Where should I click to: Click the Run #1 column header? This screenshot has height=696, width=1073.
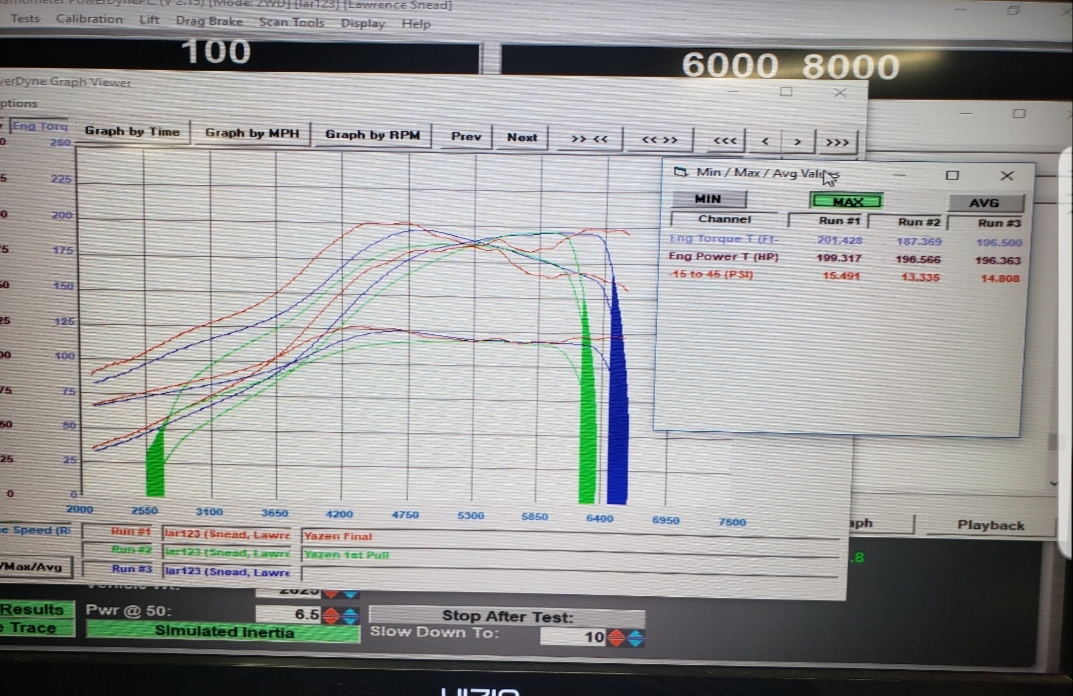tap(829, 220)
